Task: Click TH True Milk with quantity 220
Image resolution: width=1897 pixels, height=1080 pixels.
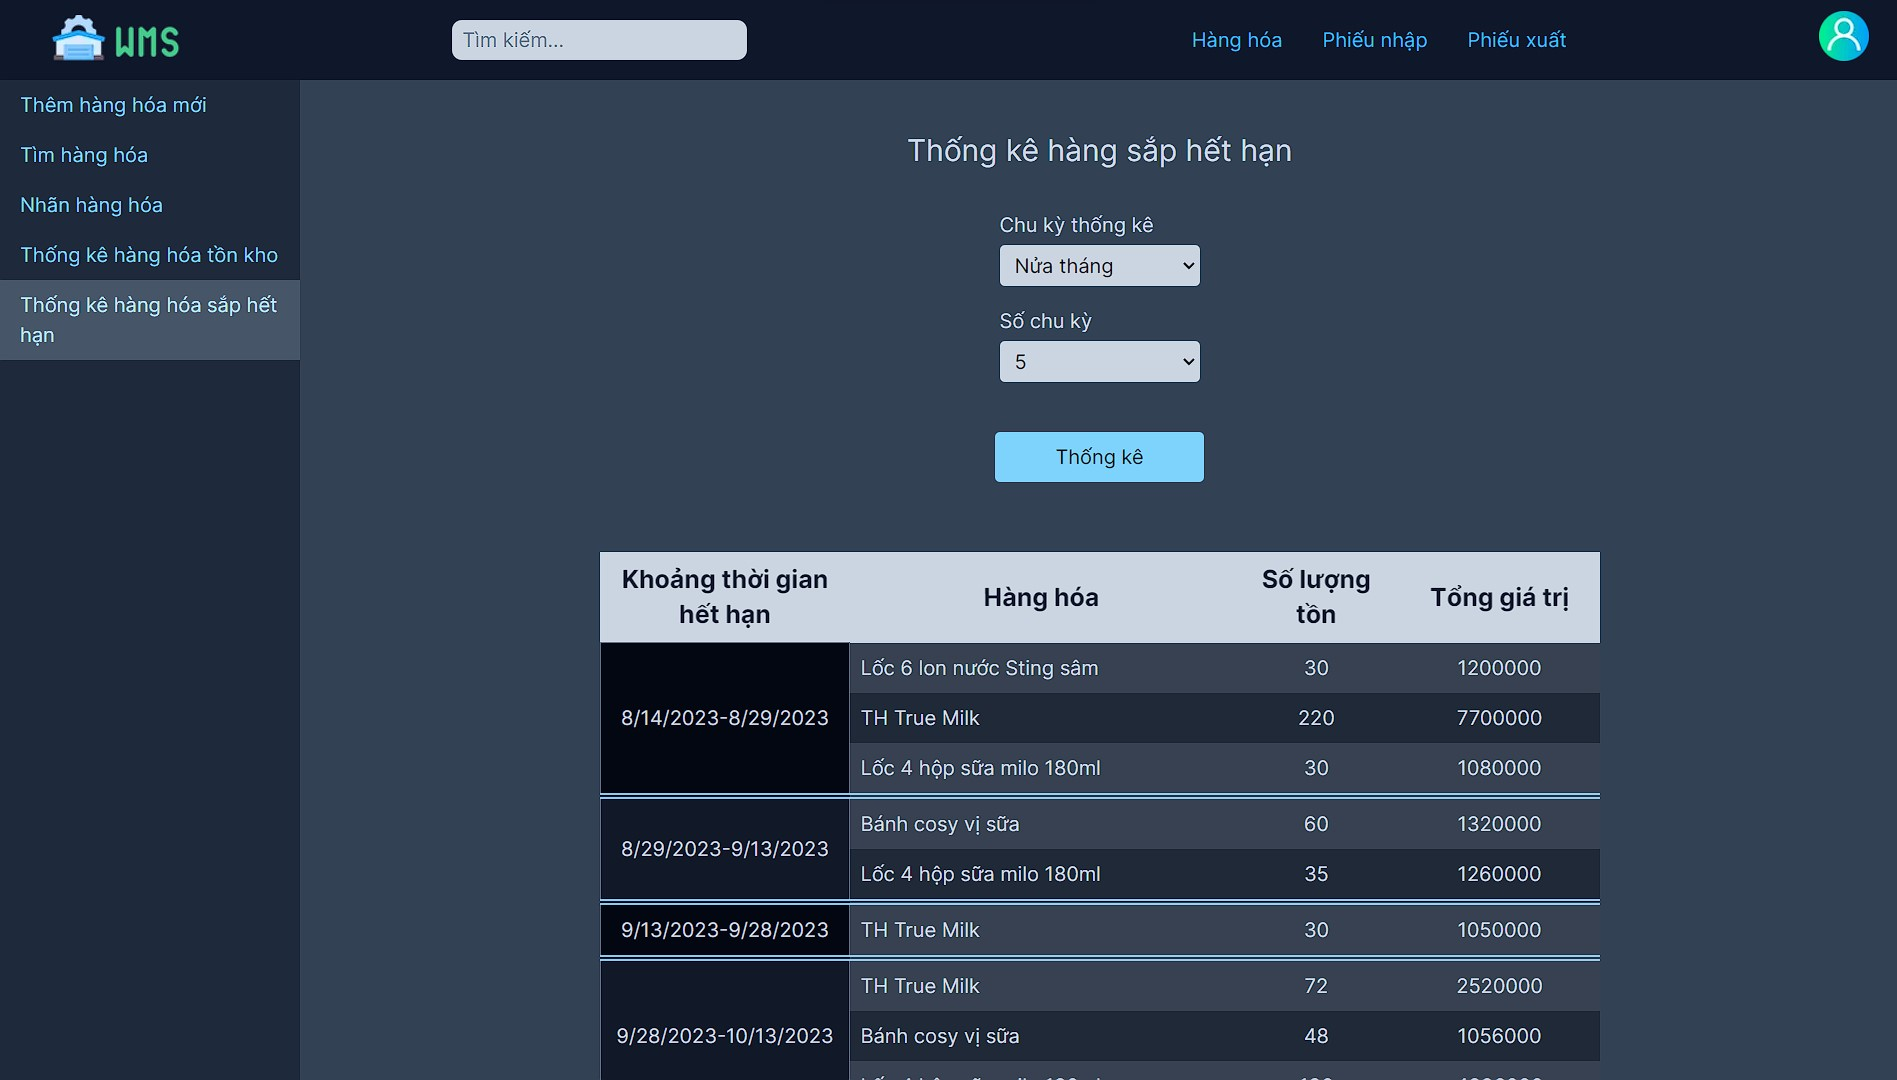Action: click(1224, 718)
